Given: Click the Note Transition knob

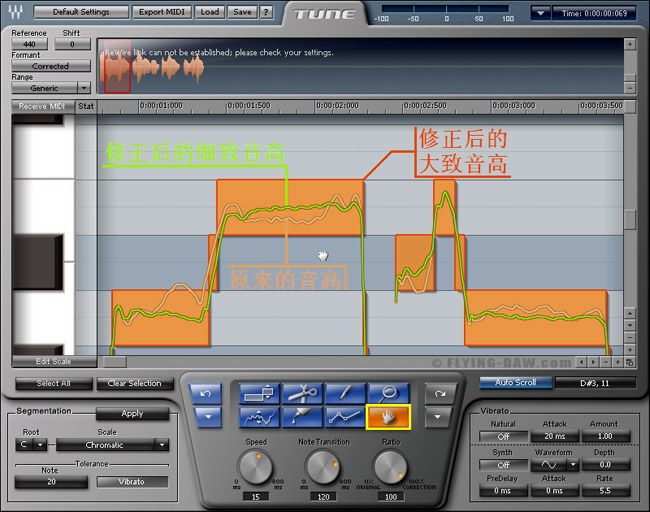Looking at the screenshot, I should point(323,468).
